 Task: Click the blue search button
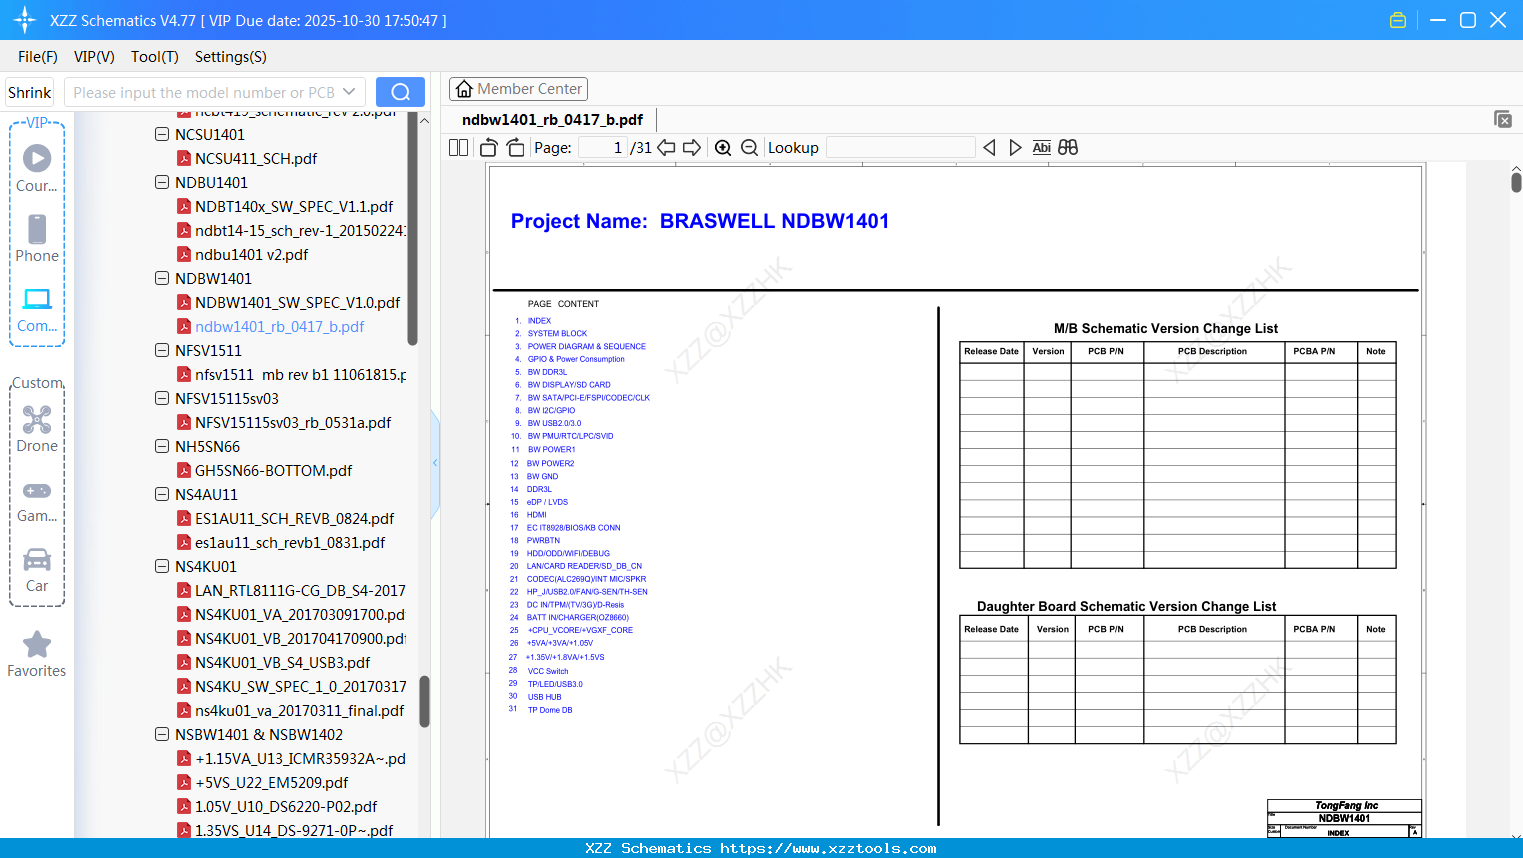[400, 92]
